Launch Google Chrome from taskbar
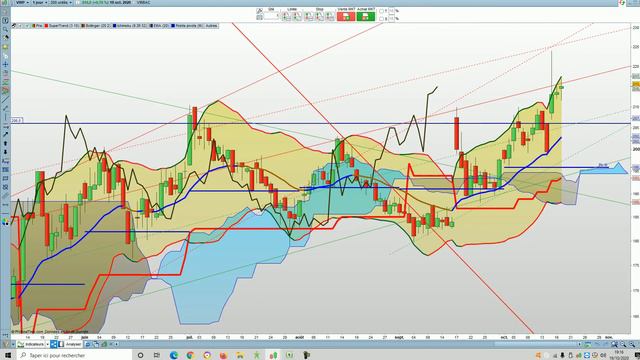The height and width of the screenshot is (360, 640). tap(190, 355)
